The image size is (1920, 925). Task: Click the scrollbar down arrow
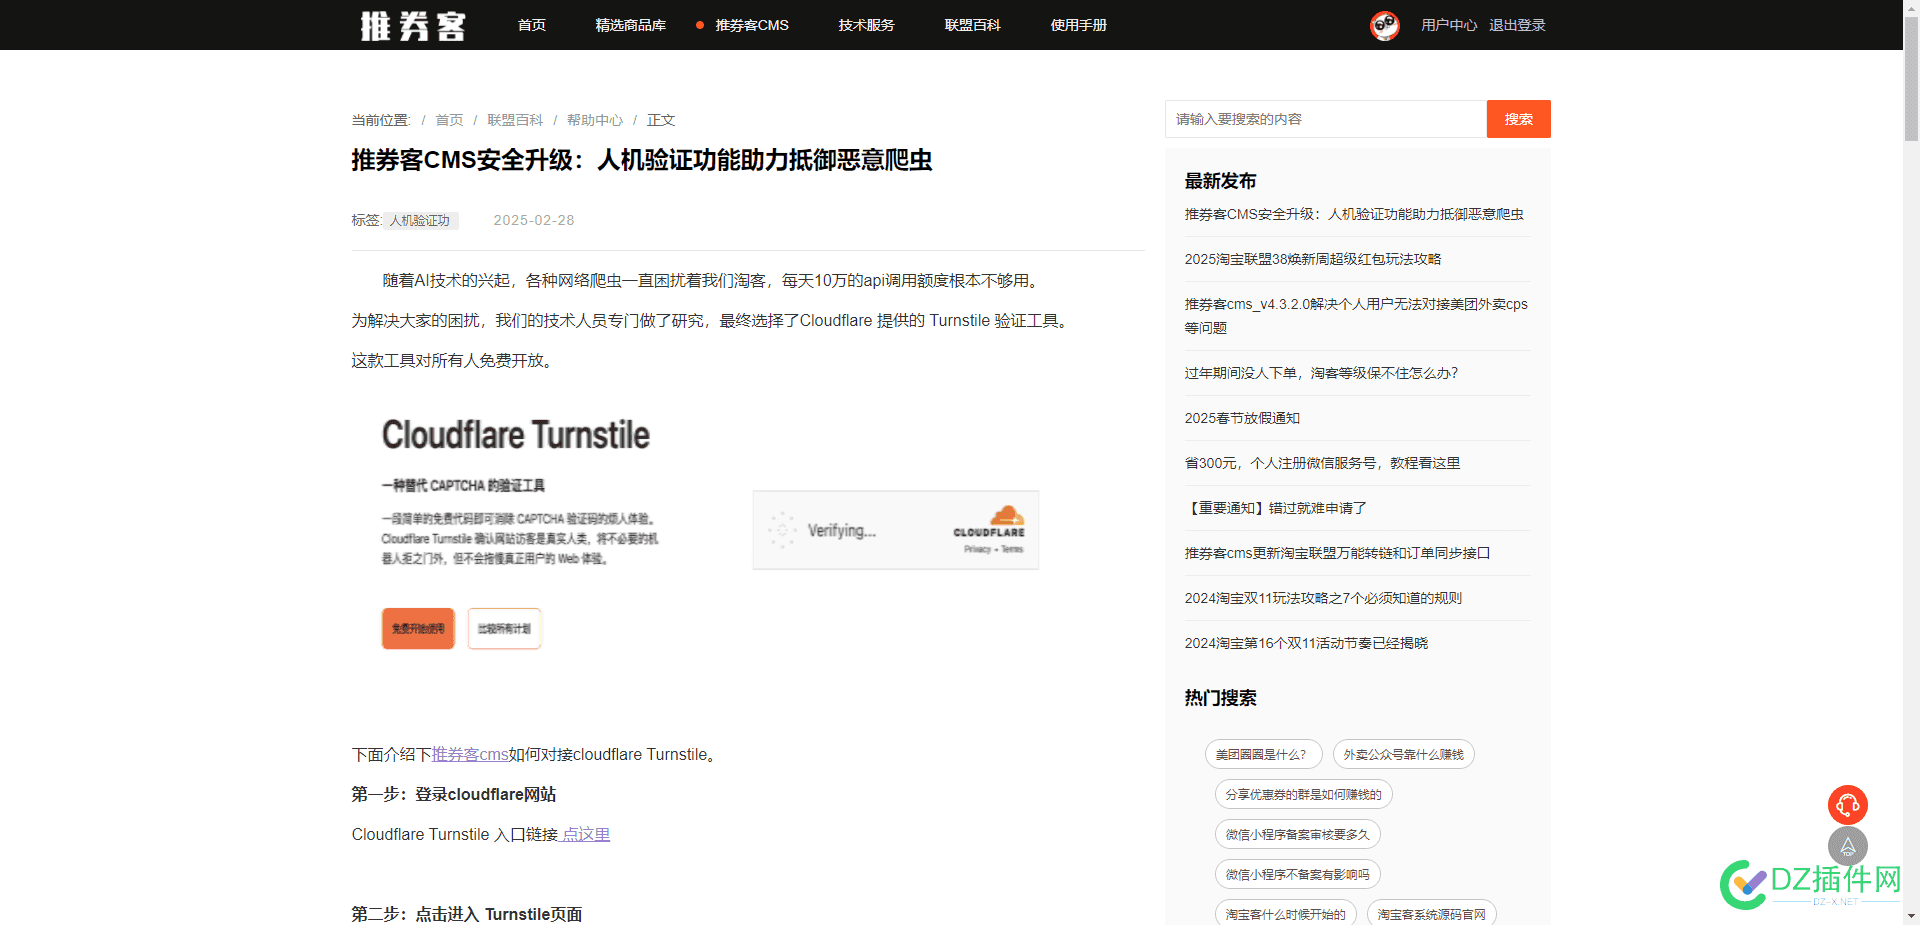click(1911, 916)
